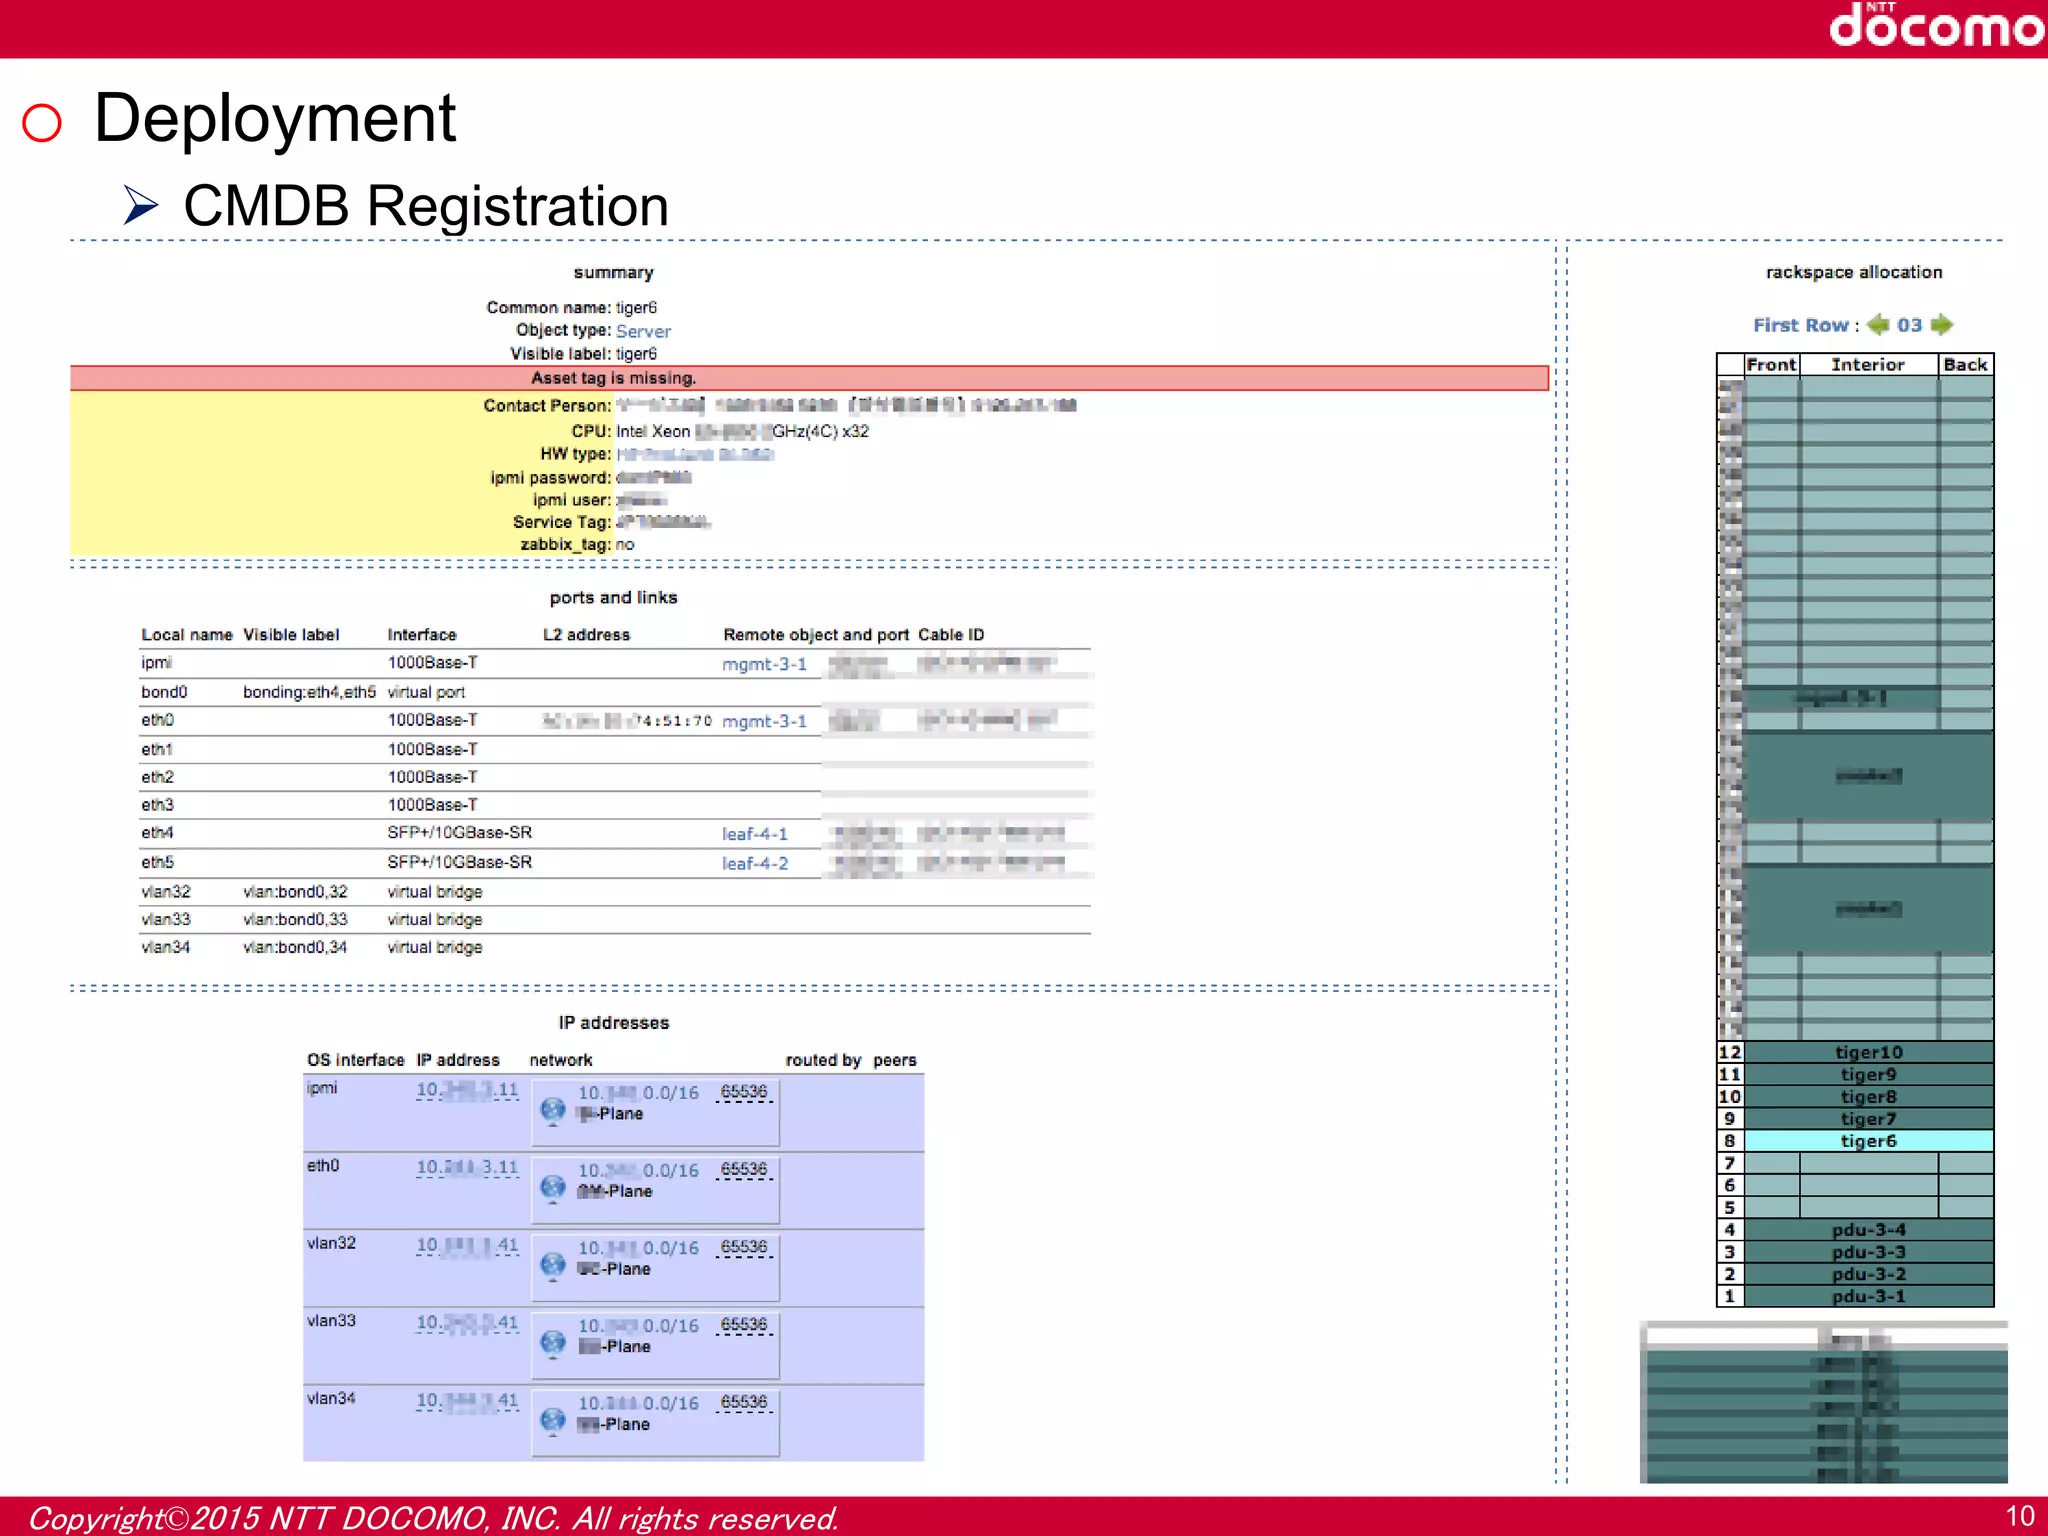This screenshot has width=2048, height=1536.
Task: Open vlan33 IP address ending .41
Action: click(467, 1322)
